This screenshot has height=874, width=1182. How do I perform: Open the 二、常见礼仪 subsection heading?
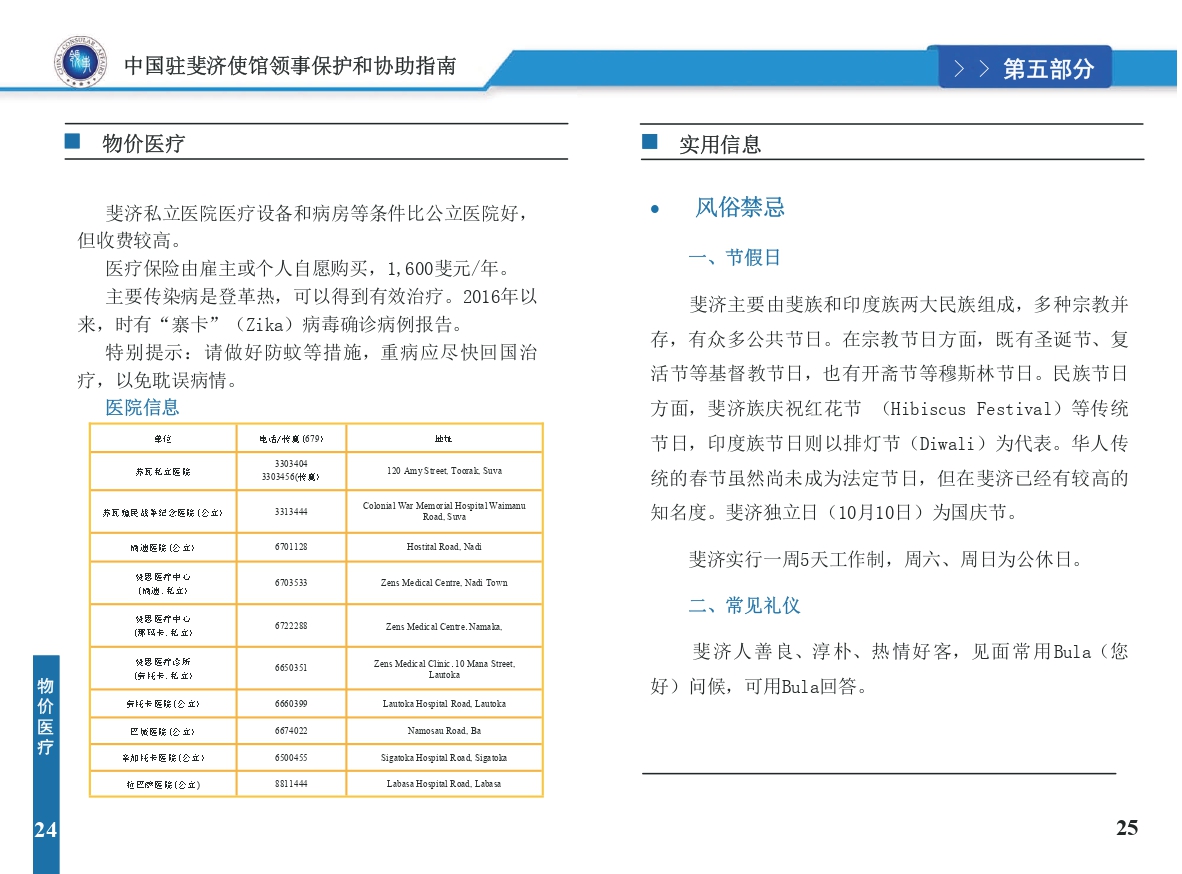click(744, 606)
